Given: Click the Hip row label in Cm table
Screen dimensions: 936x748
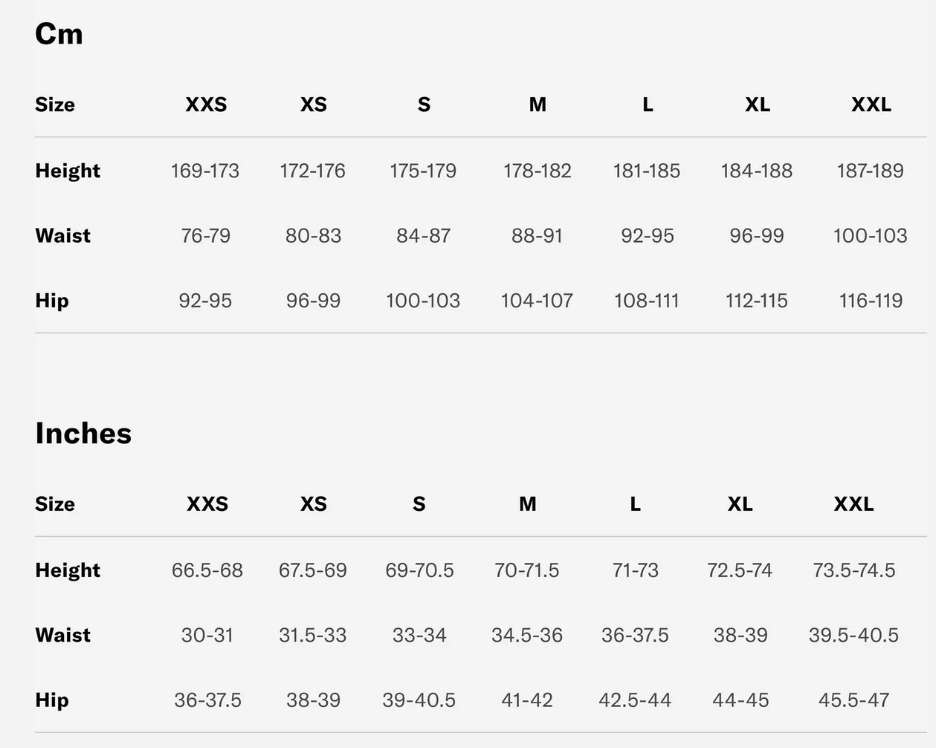Looking at the screenshot, I should coord(52,301).
